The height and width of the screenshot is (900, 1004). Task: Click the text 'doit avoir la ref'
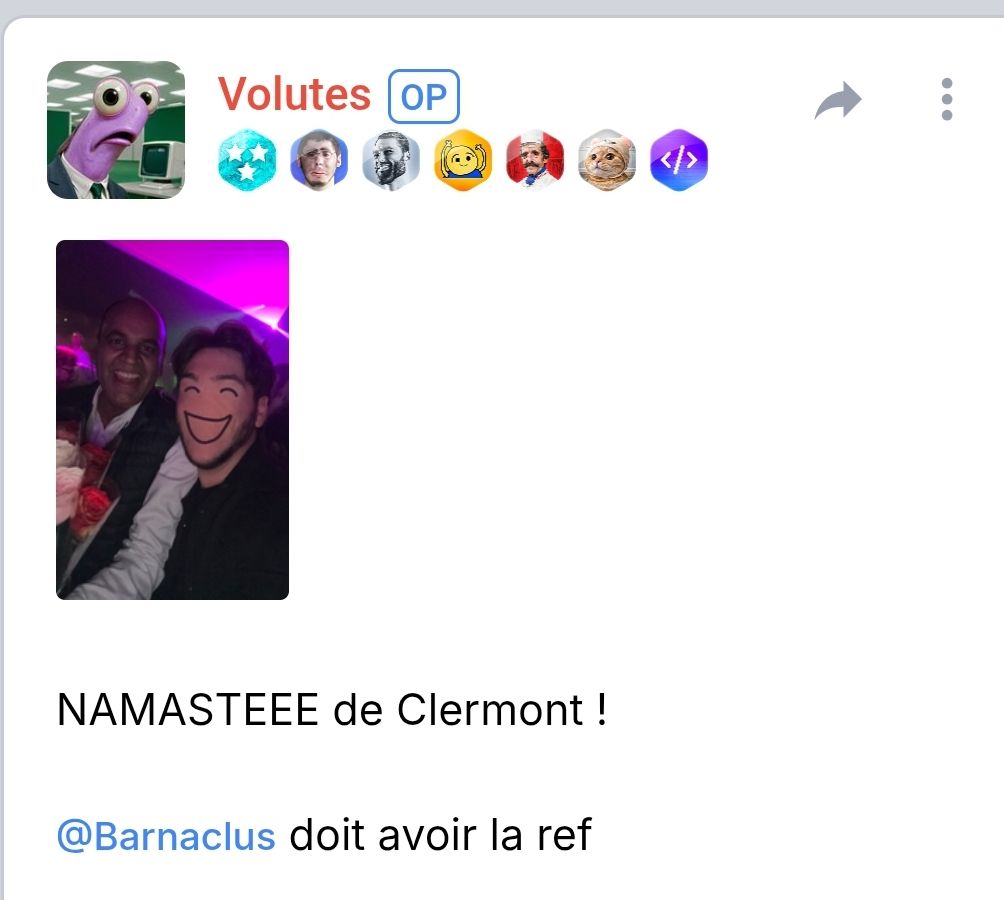440,835
